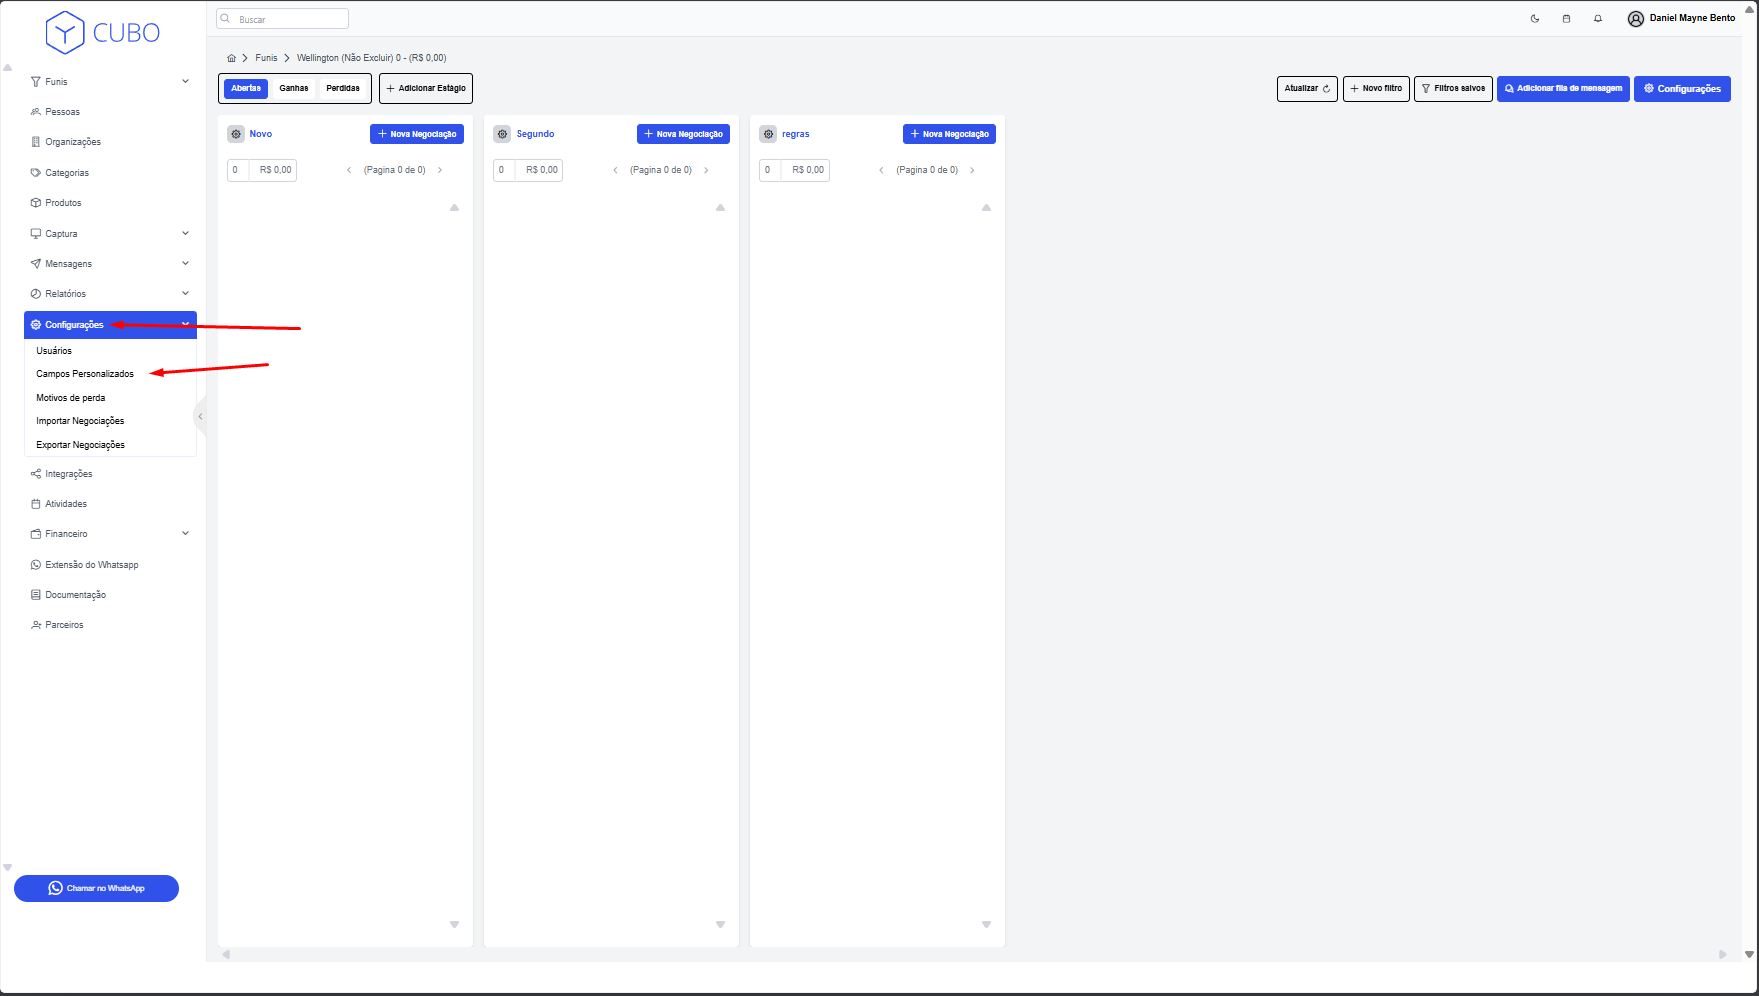1759x996 pixels.
Task: Go to next page in Novo column
Action: (x=440, y=170)
